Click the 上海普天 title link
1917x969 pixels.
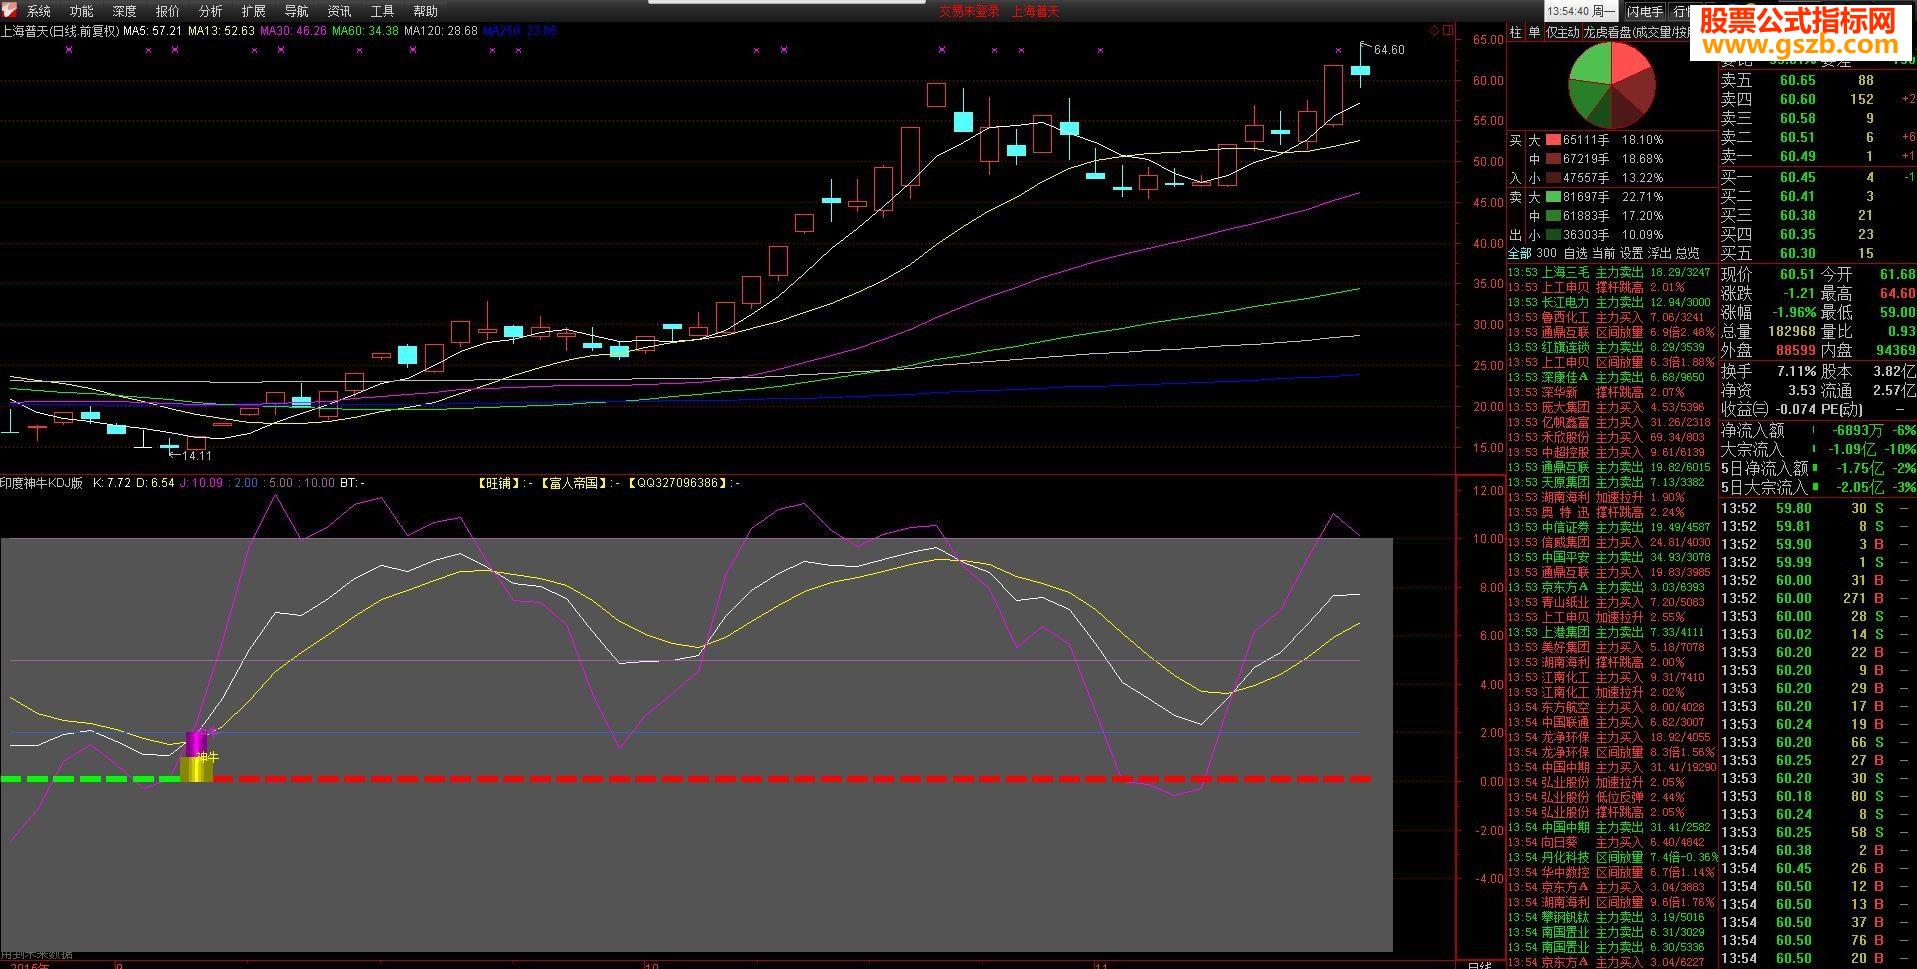point(1035,11)
